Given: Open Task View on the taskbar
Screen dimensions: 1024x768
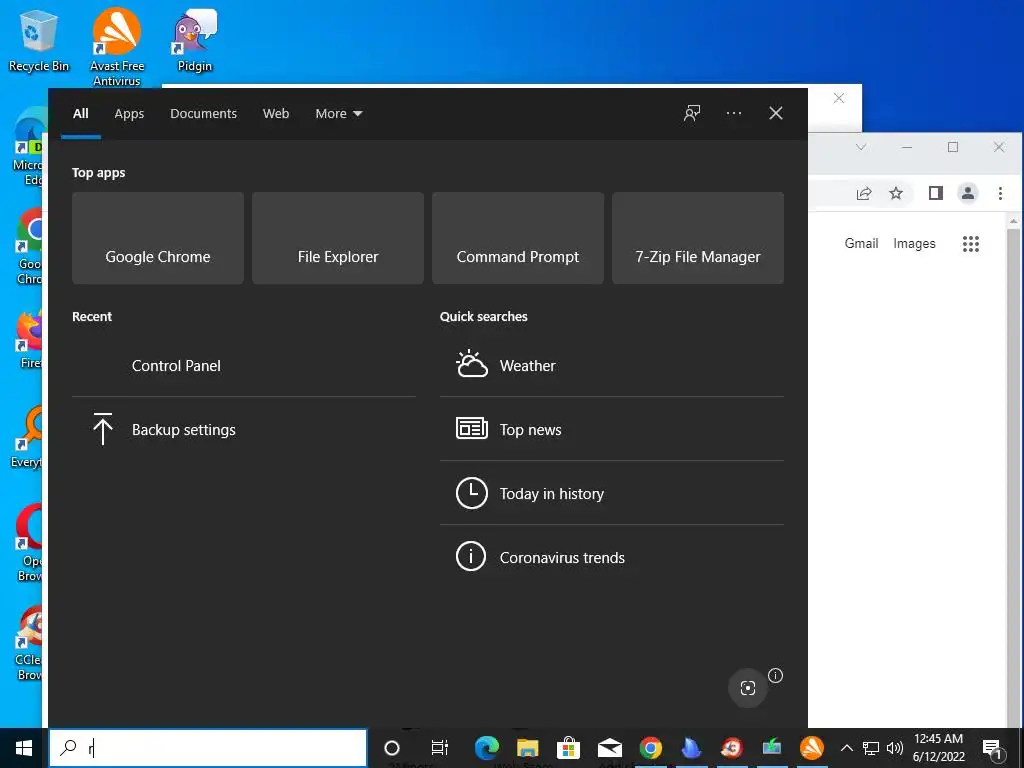Looking at the screenshot, I should 440,748.
